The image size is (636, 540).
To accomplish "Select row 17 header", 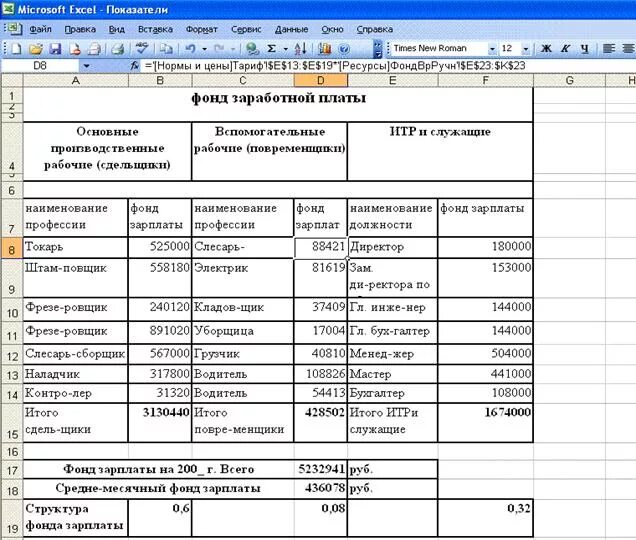I will (x=12, y=470).
